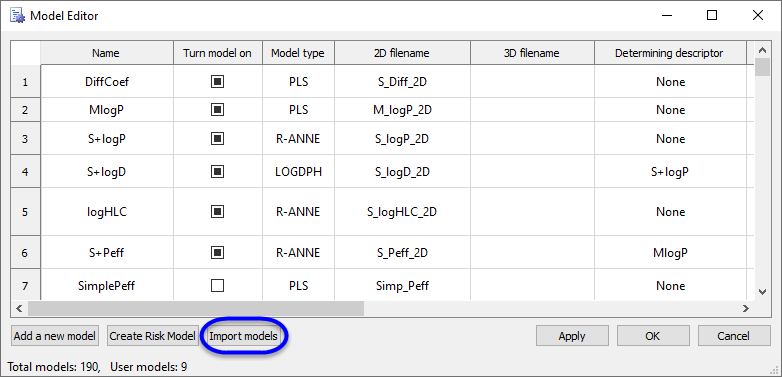The height and width of the screenshot is (377, 782).
Task: Select the S+Peff name cell
Action: pos(107,253)
